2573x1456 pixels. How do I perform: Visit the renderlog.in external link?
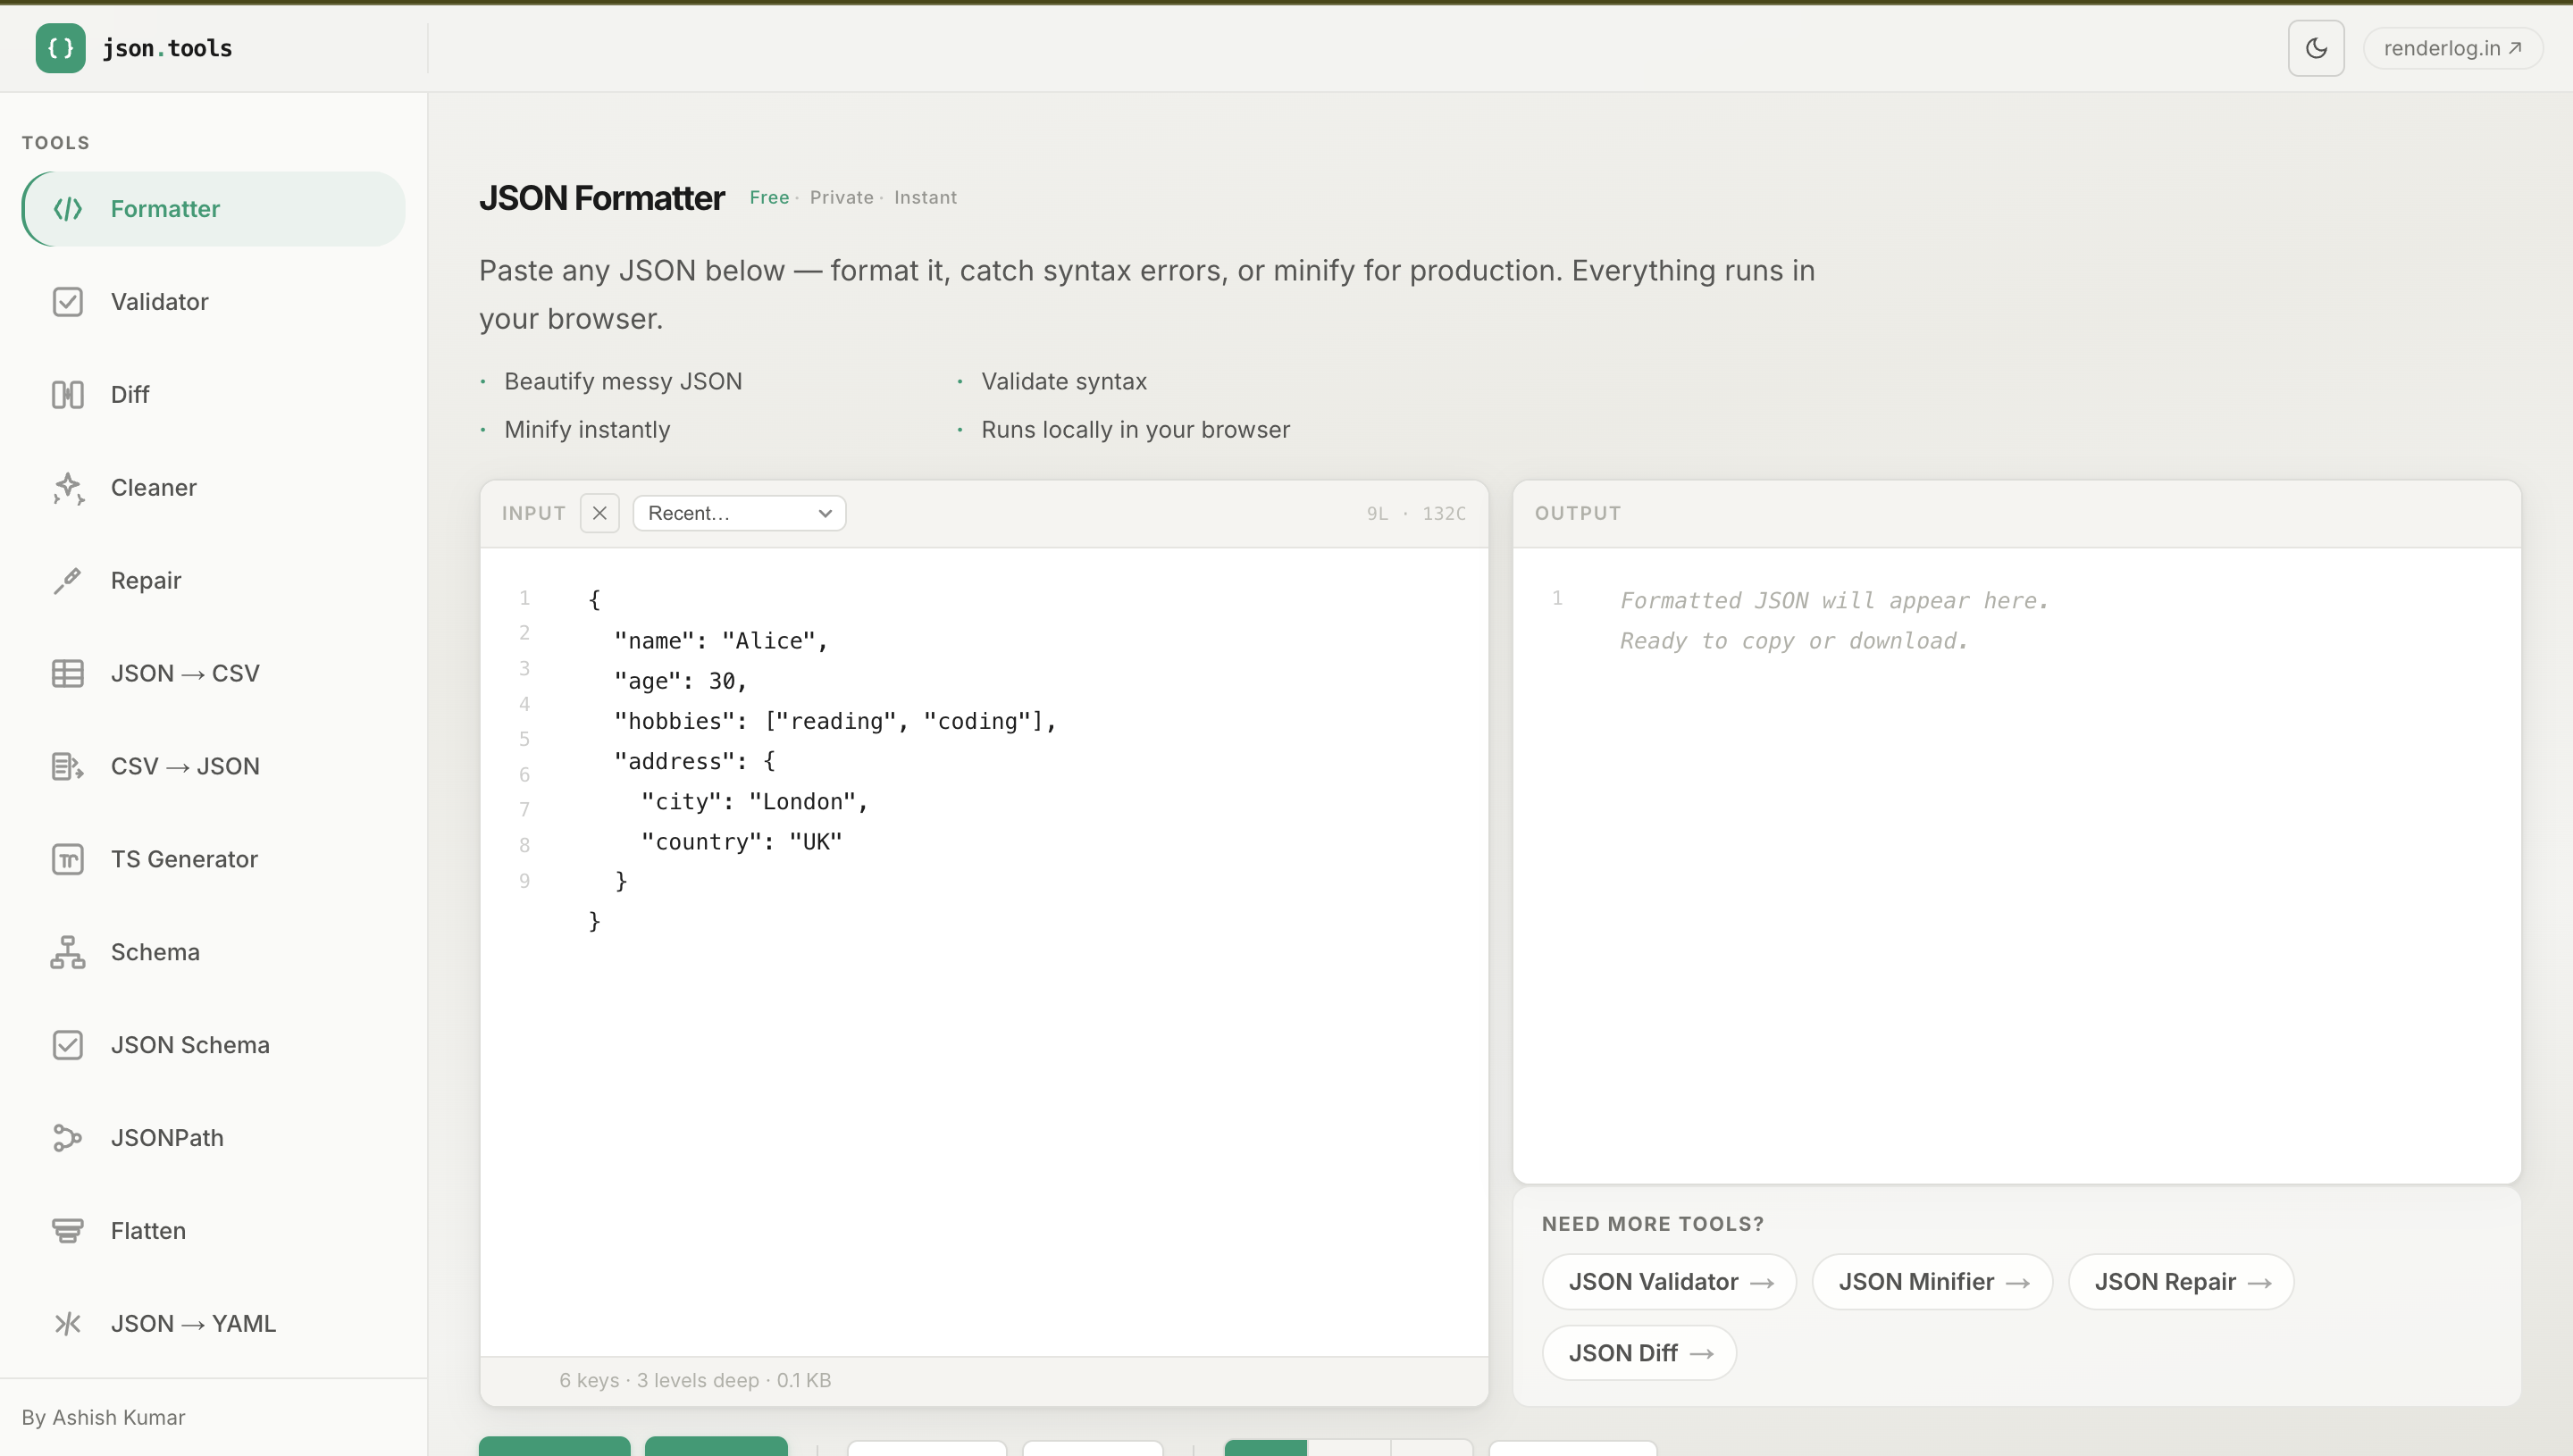(2452, 48)
